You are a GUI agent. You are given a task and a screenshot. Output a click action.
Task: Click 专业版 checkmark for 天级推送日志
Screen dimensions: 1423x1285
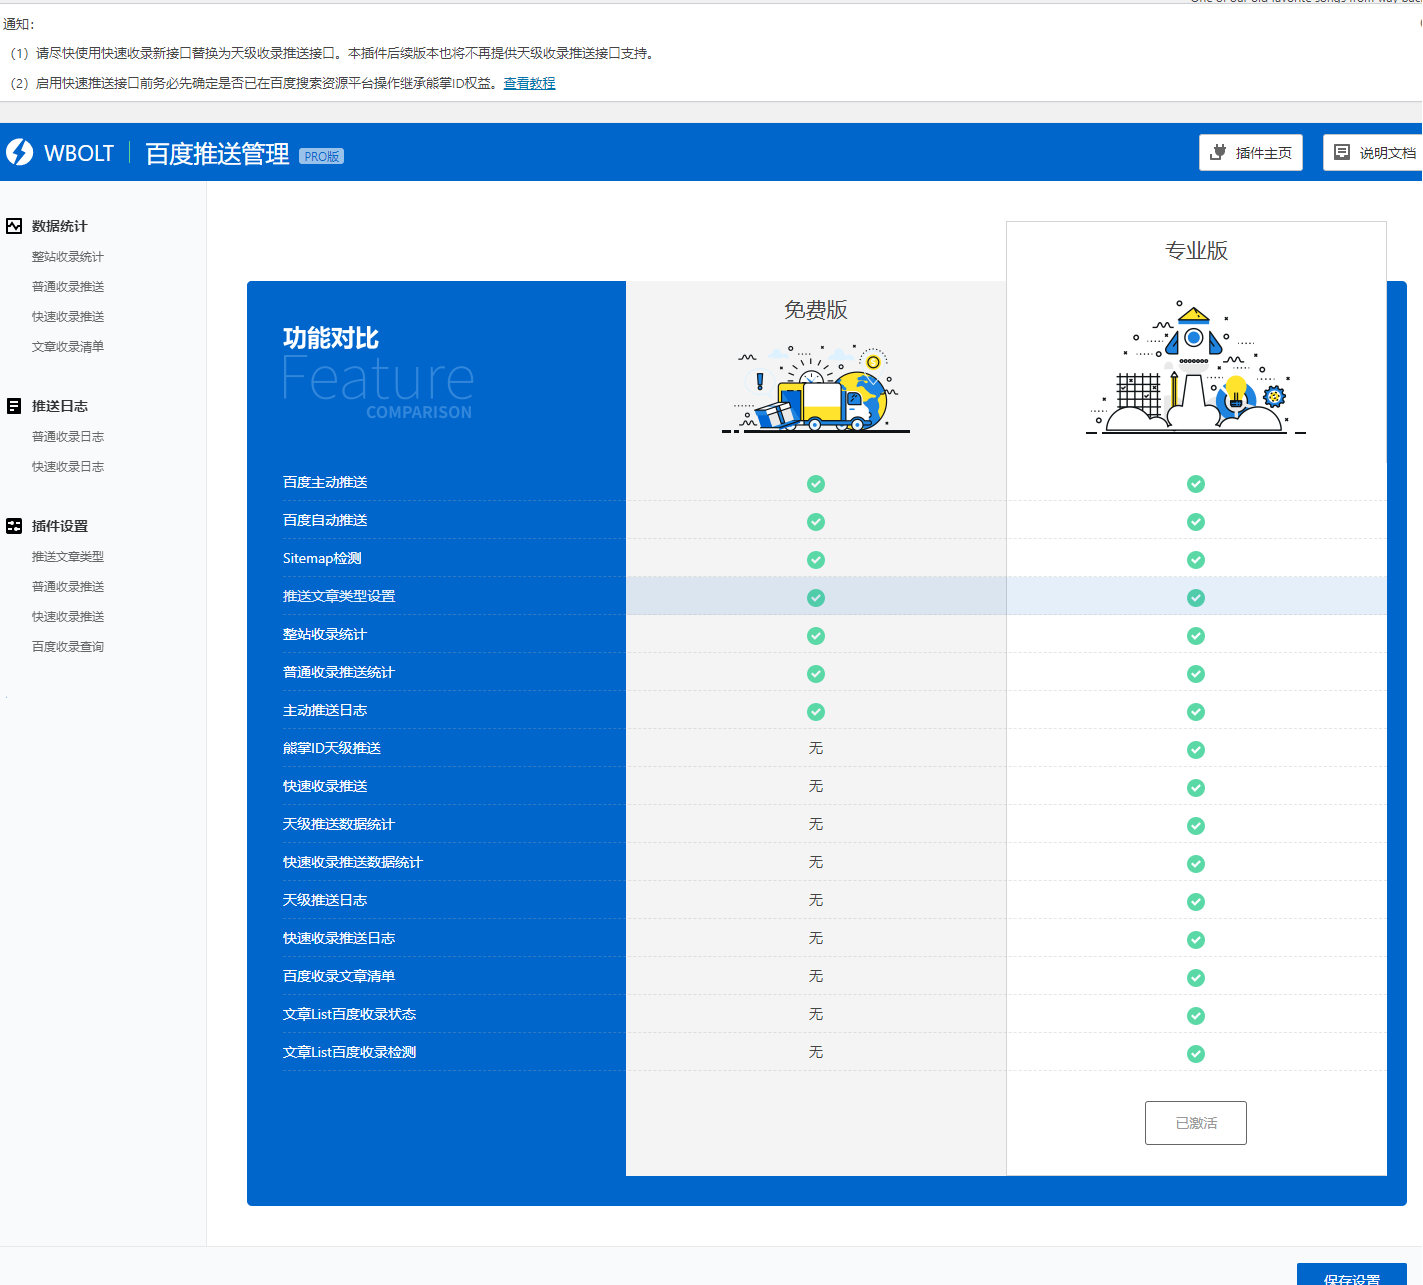[x=1196, y=902]
